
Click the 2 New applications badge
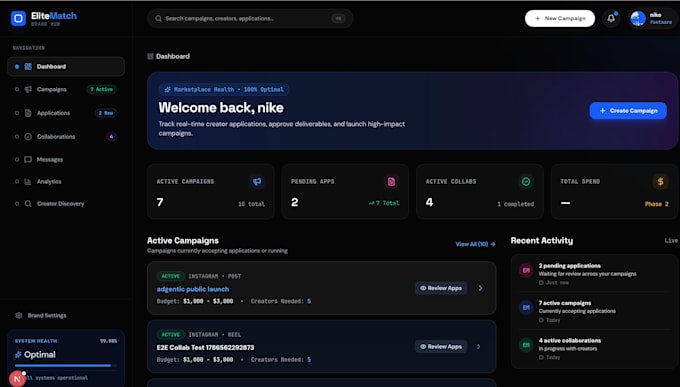[x=105, y=113]
